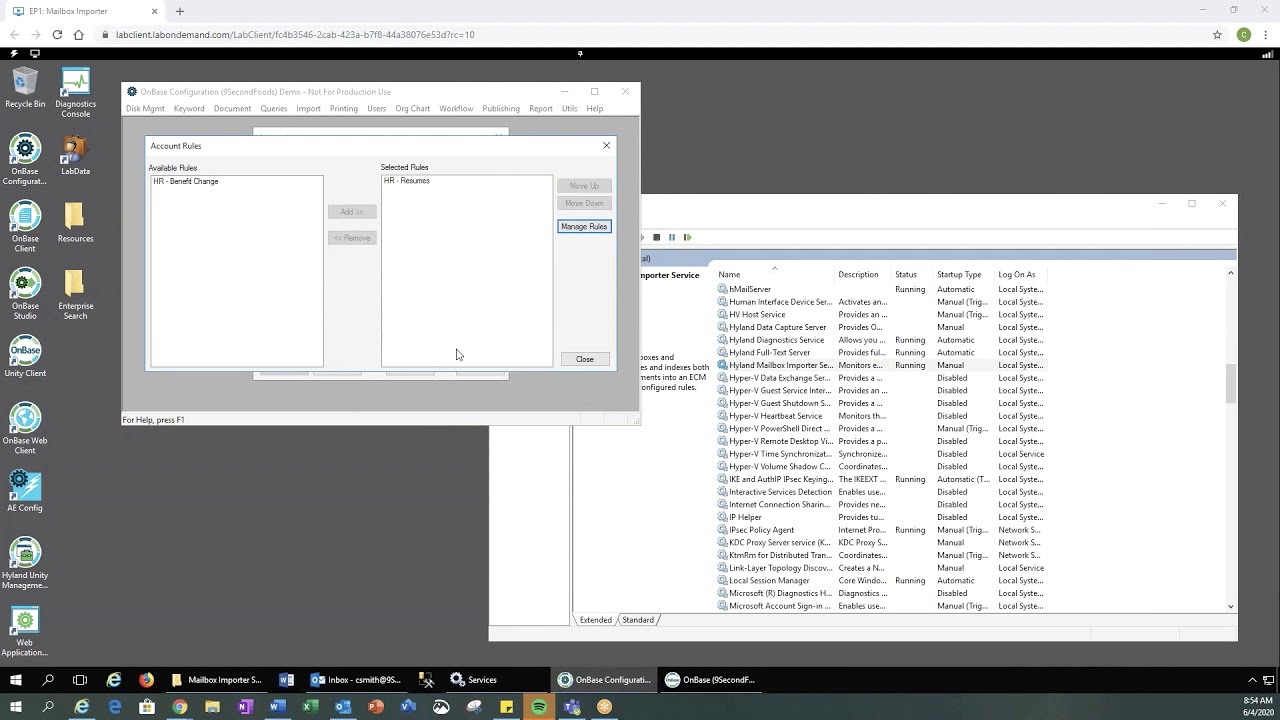Open the Web Application desktop shortcut

tap(25, 630)
